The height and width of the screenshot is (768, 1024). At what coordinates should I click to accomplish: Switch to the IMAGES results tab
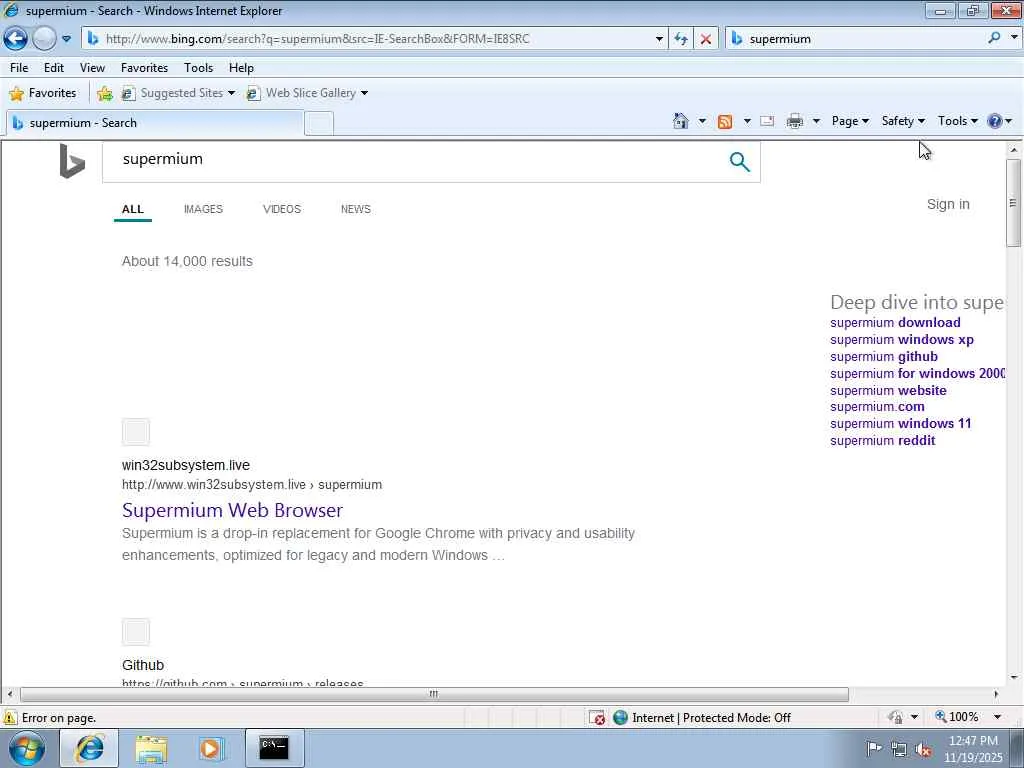[203, 209]
